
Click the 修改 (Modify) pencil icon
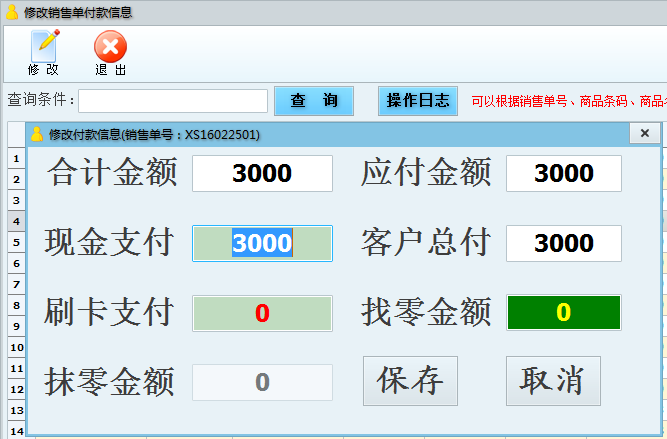tap(44, 46)
